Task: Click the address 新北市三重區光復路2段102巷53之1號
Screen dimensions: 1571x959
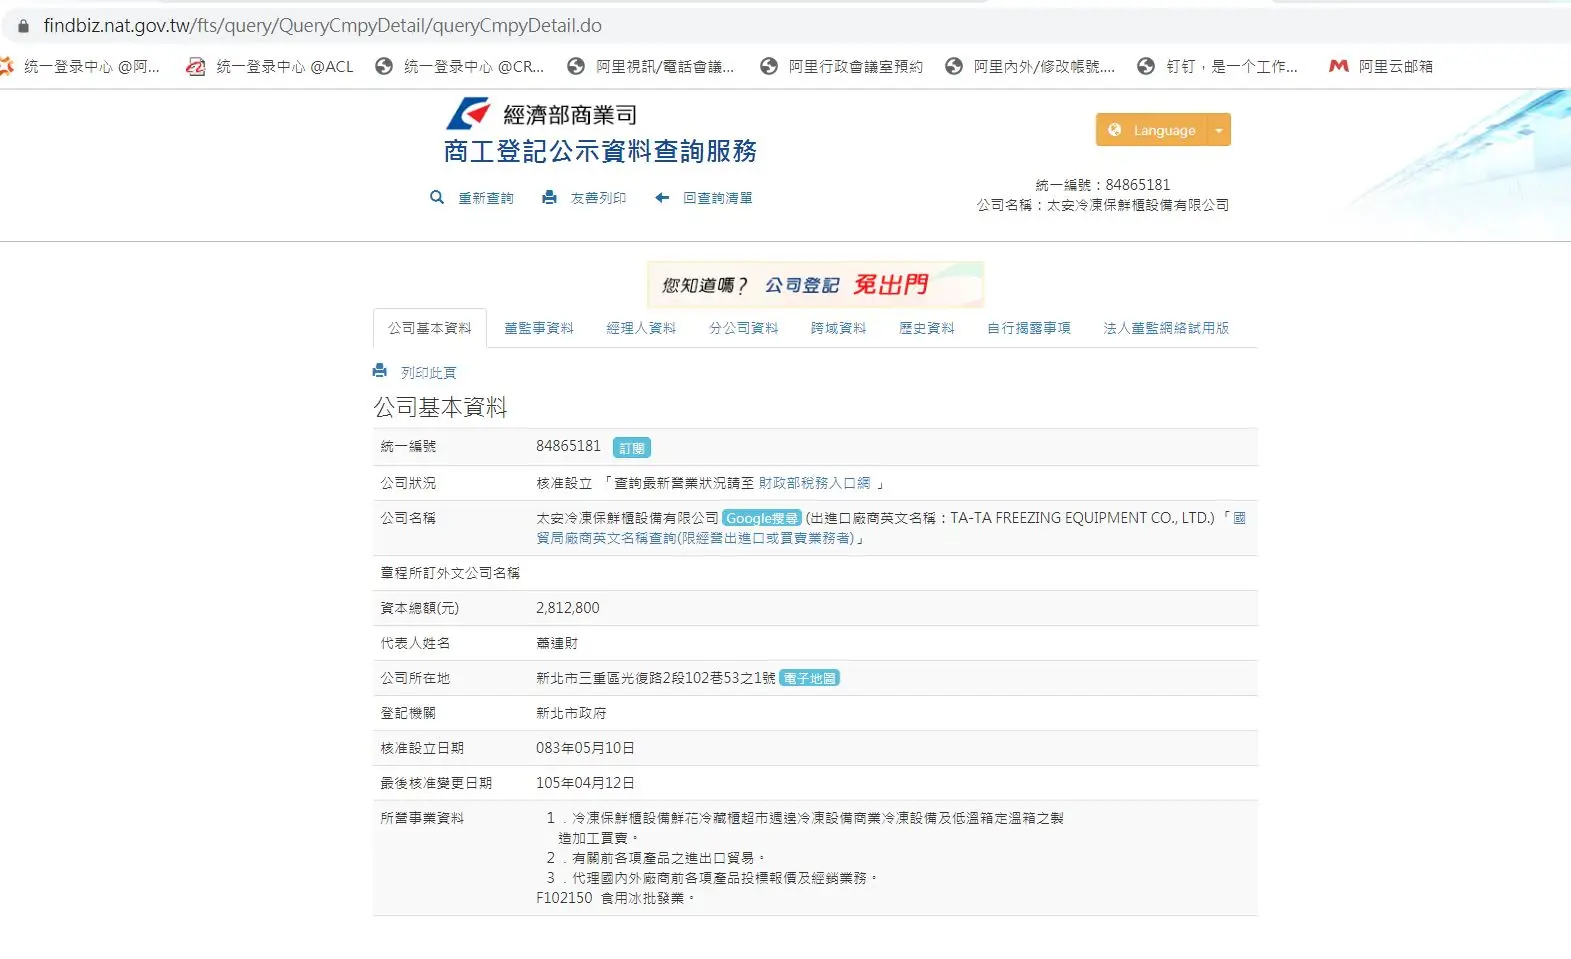Action: (656, 678)
